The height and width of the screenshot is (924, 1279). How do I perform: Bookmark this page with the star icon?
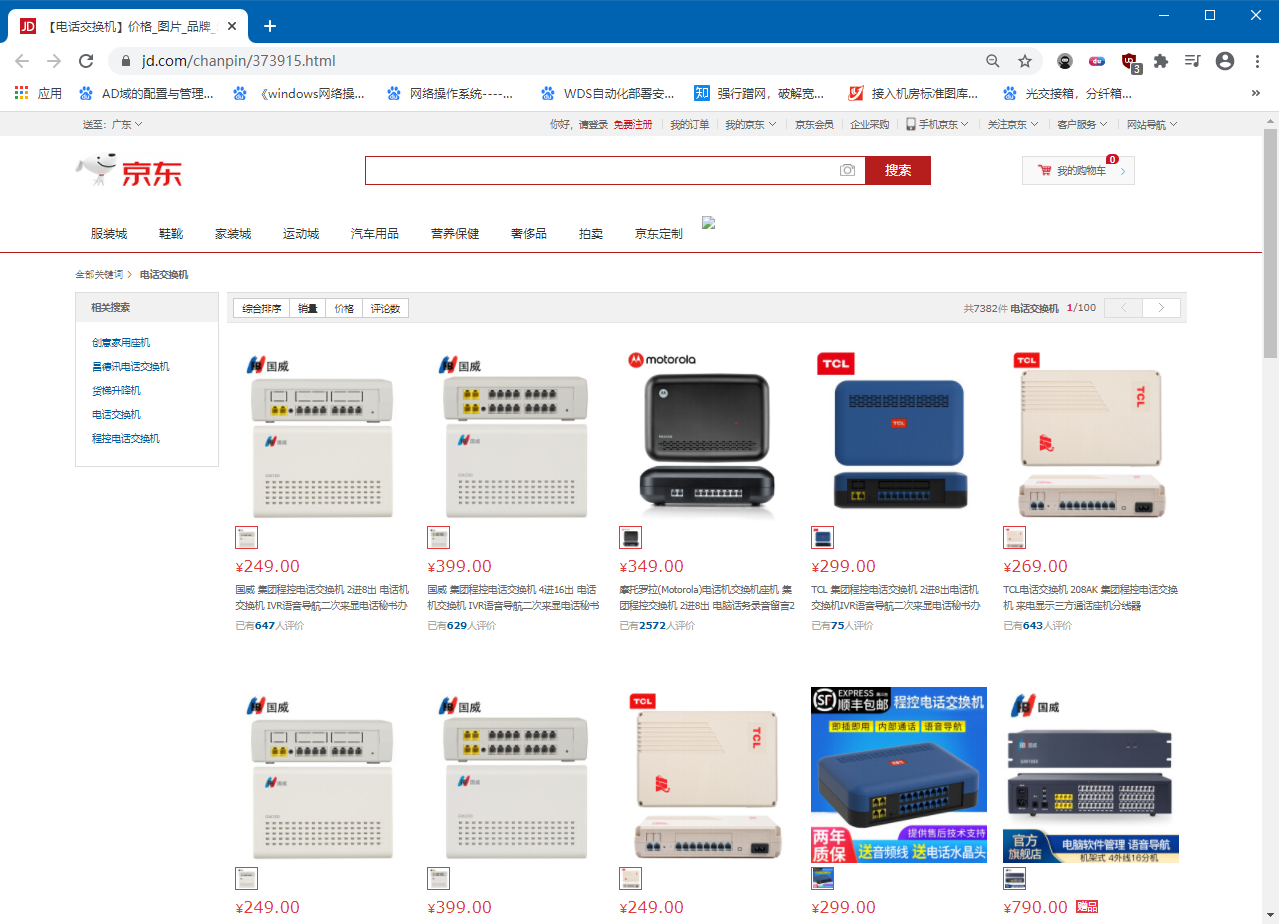pos(1025,61)
